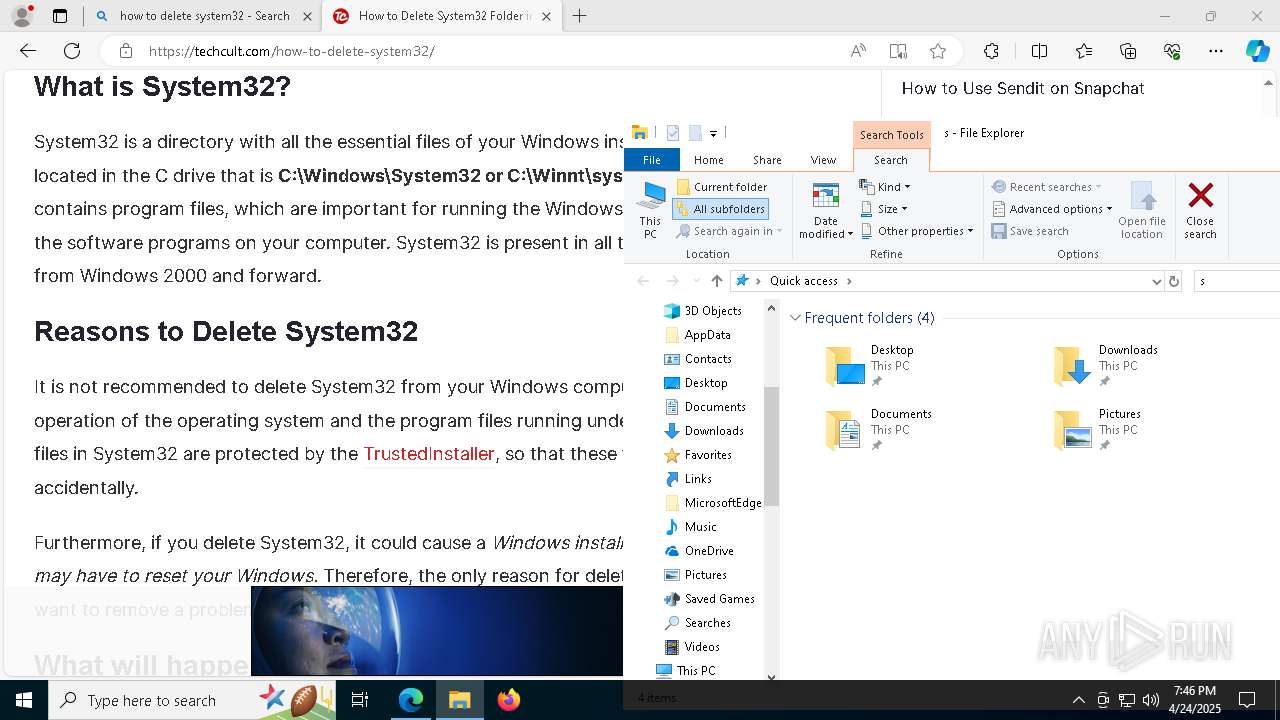This screenshot has width=1280, height=720.
Task: Click the immersive reader icon
Action: [x=898, y=51]
